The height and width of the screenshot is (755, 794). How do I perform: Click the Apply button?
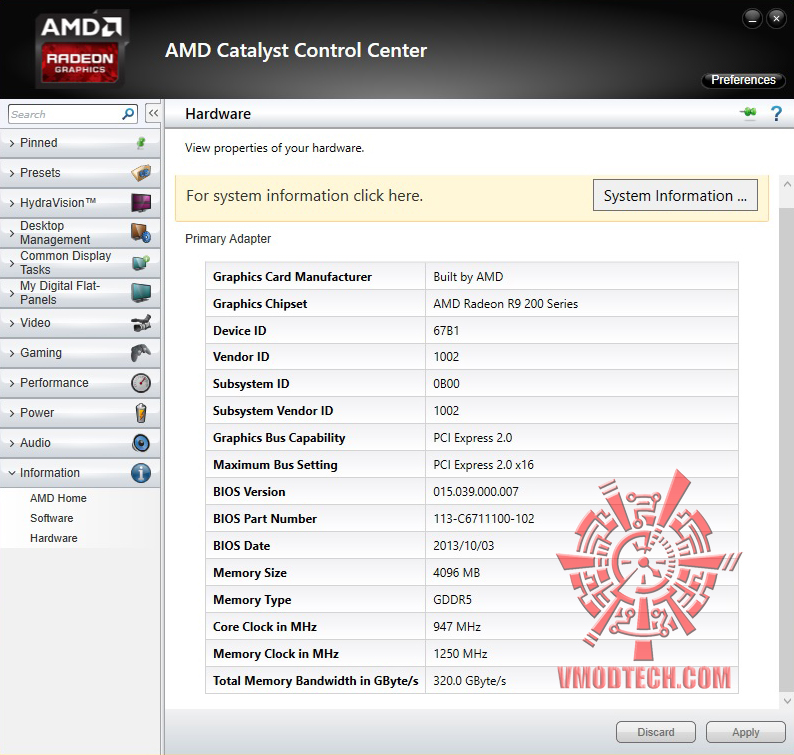[745, 732]
